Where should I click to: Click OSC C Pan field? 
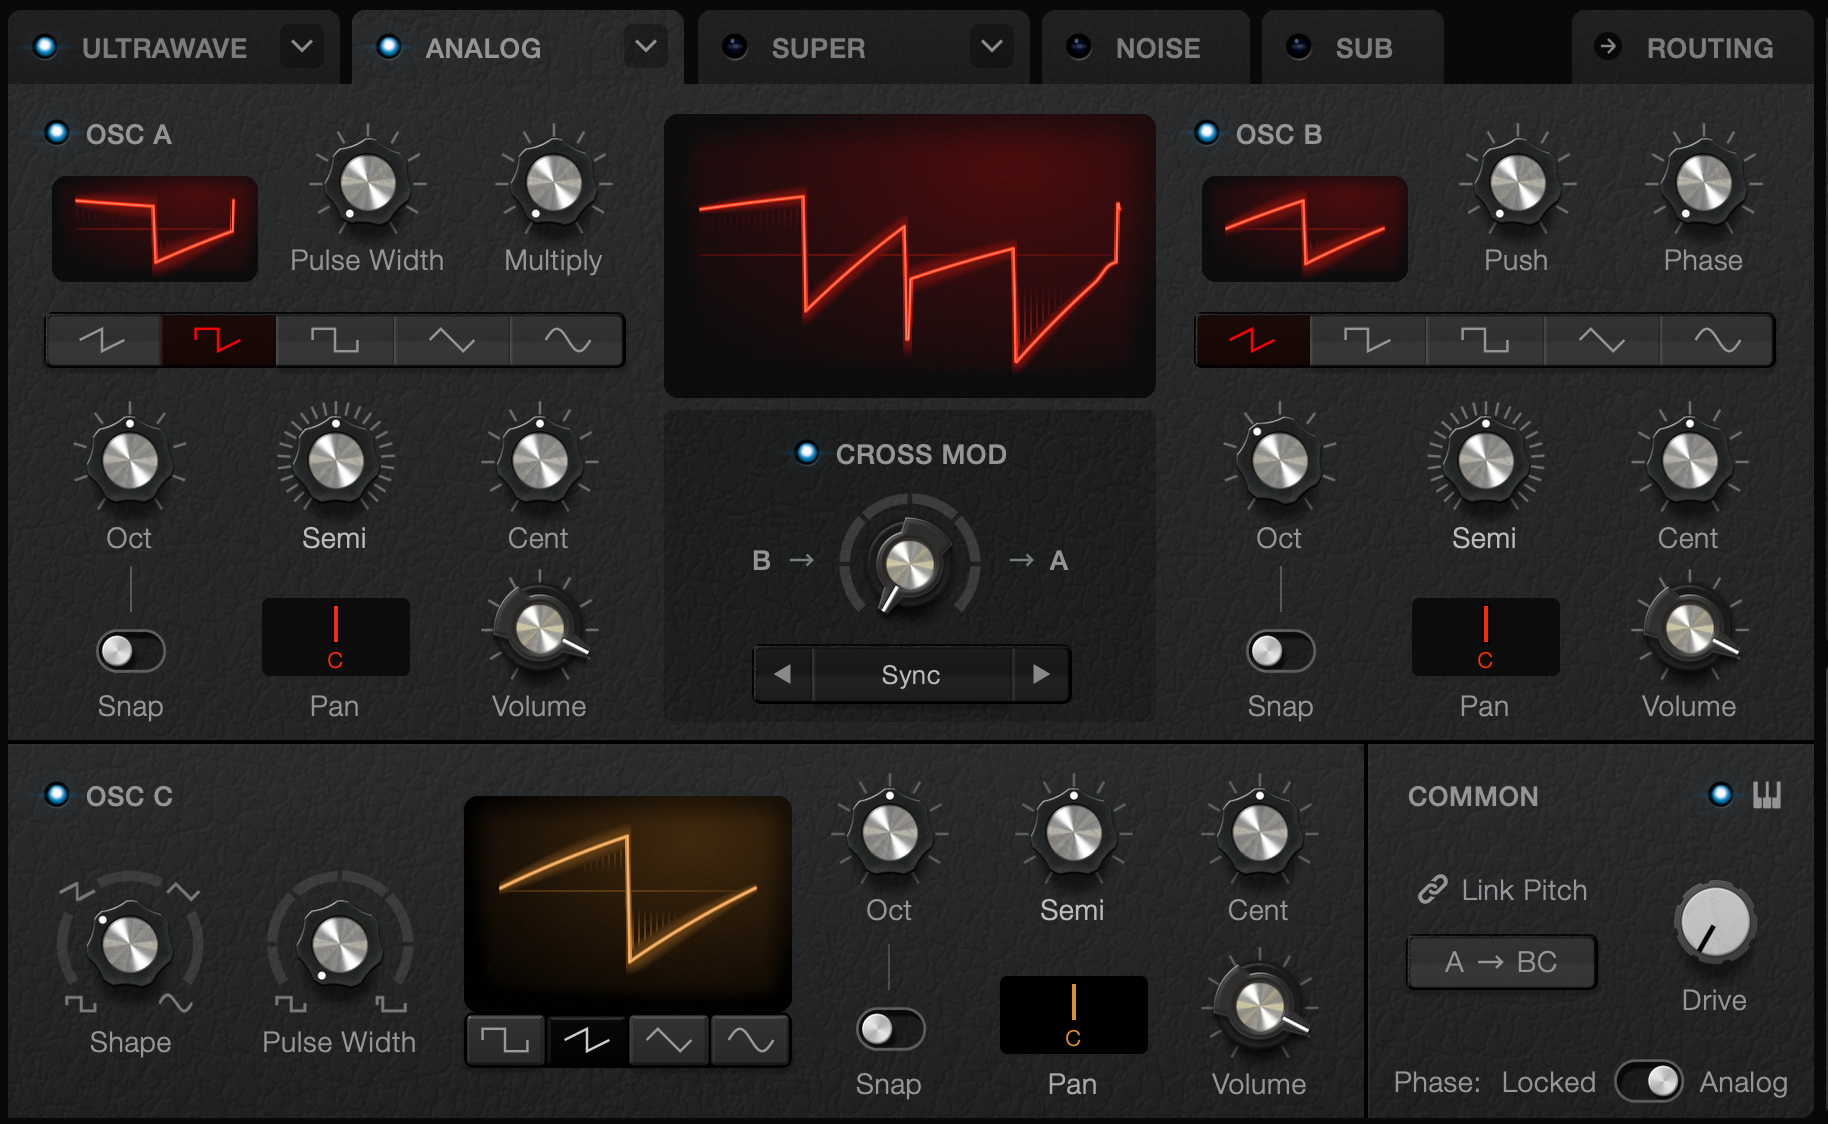1073,1015
